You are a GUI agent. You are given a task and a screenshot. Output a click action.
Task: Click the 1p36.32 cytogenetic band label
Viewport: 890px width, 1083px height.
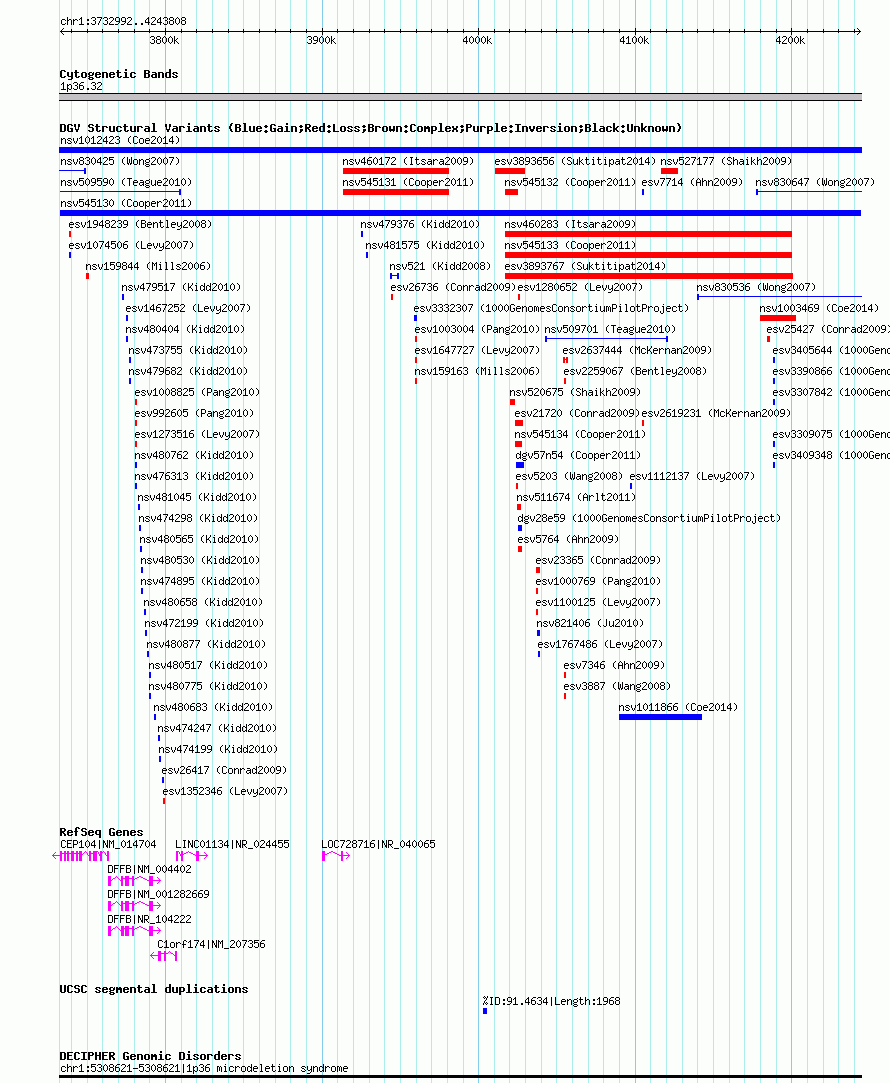(81, 86)
